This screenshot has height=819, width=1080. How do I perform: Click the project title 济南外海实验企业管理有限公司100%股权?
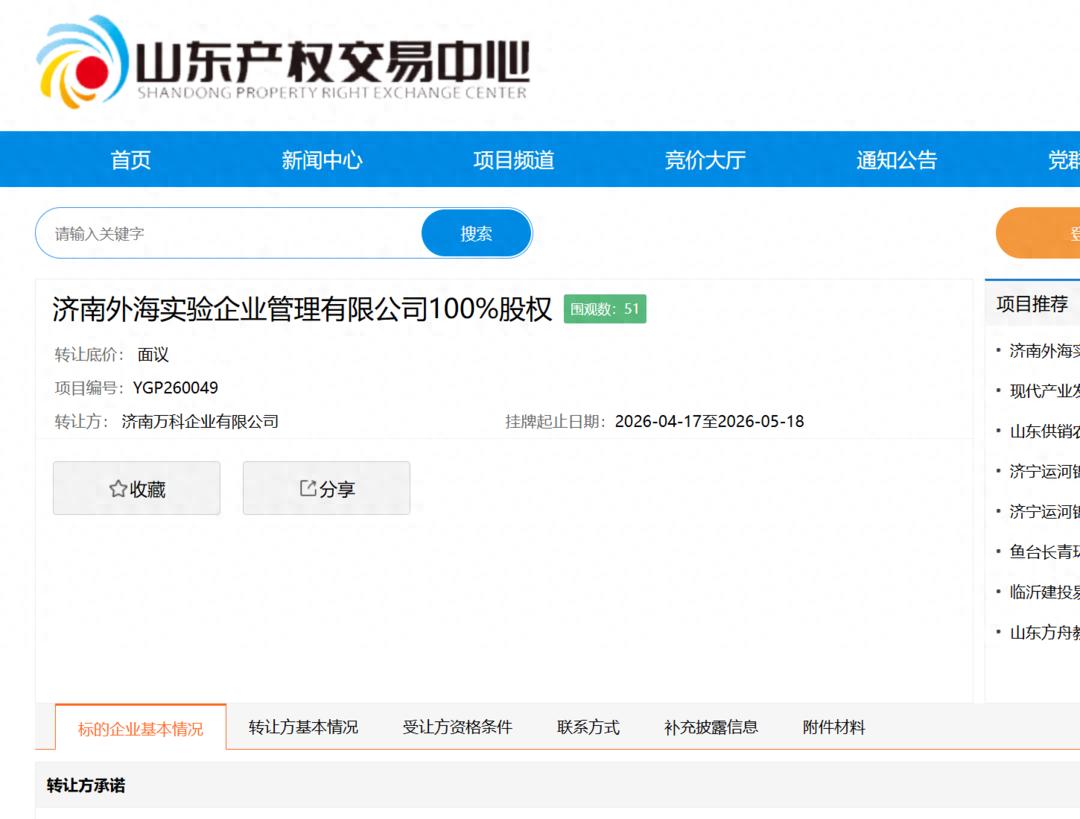coord(302,309)
